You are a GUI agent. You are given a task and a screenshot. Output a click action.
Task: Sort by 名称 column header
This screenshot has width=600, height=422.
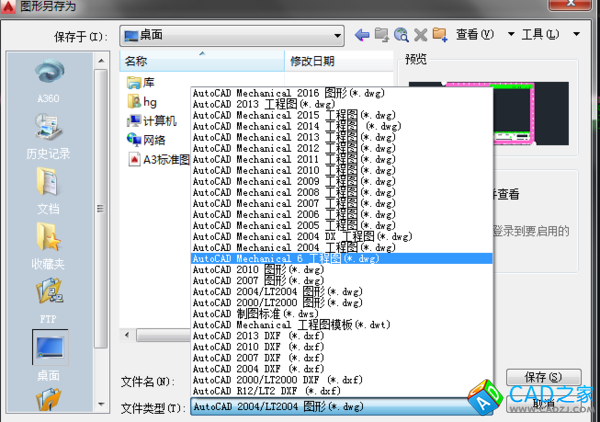[x=202, y=61]
